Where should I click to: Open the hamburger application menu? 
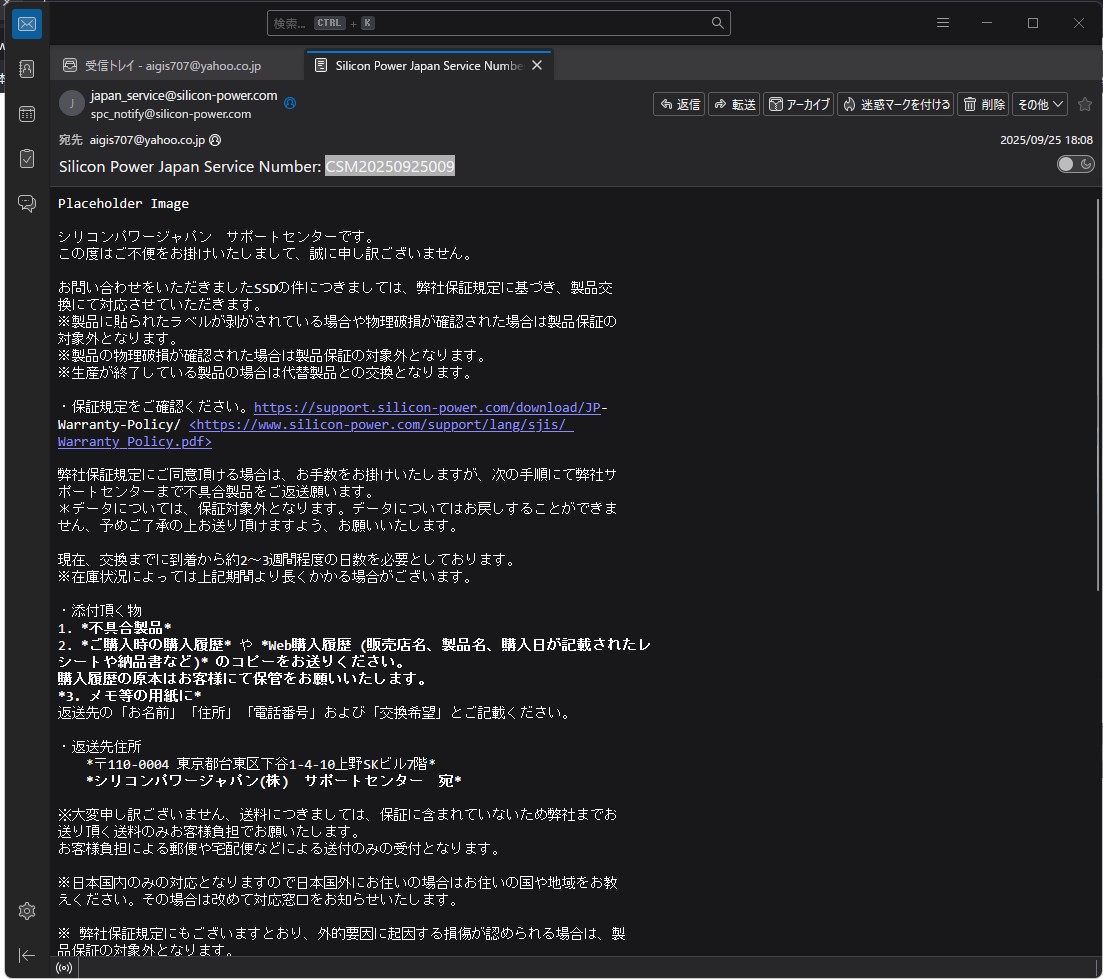pos(942,23)
